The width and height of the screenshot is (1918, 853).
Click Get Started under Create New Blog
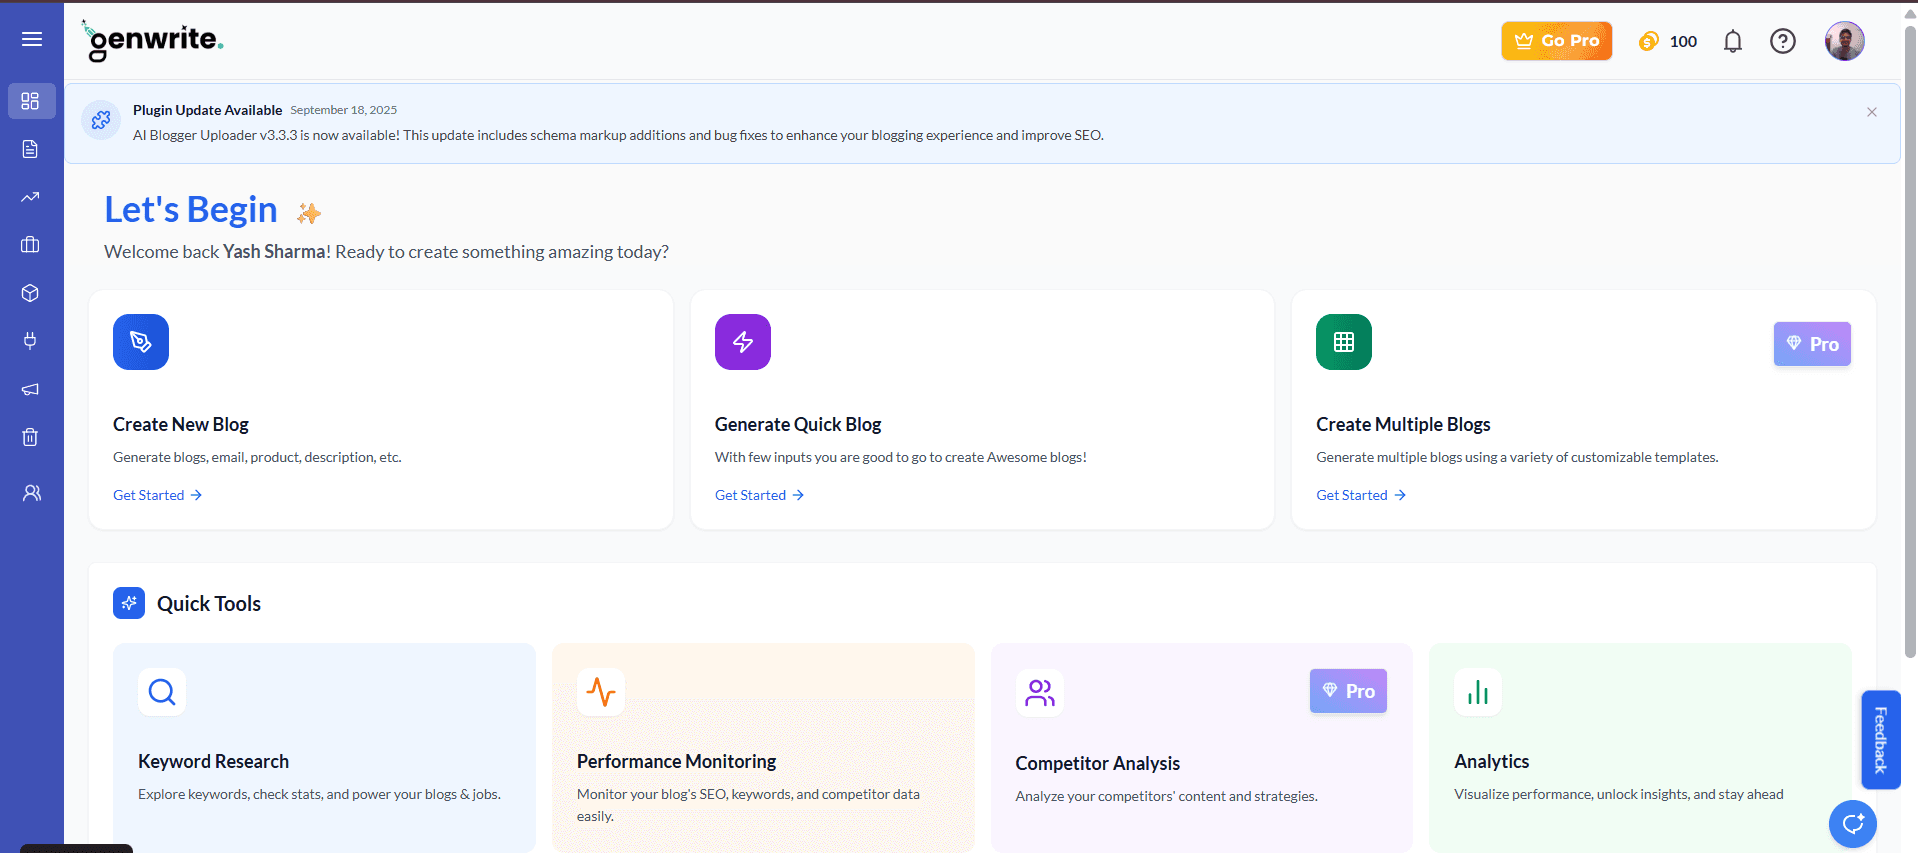(158, 495)
